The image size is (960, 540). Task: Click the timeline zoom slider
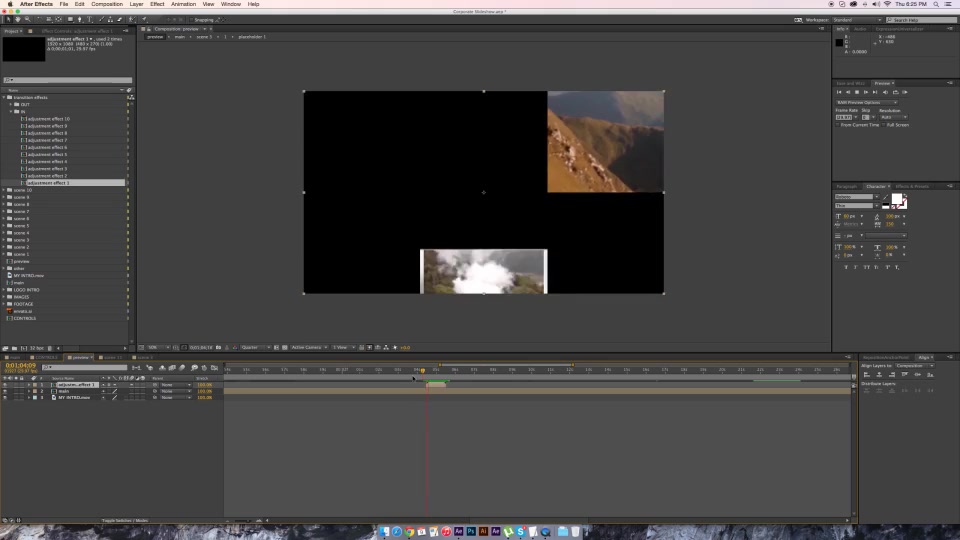[243, 520]
